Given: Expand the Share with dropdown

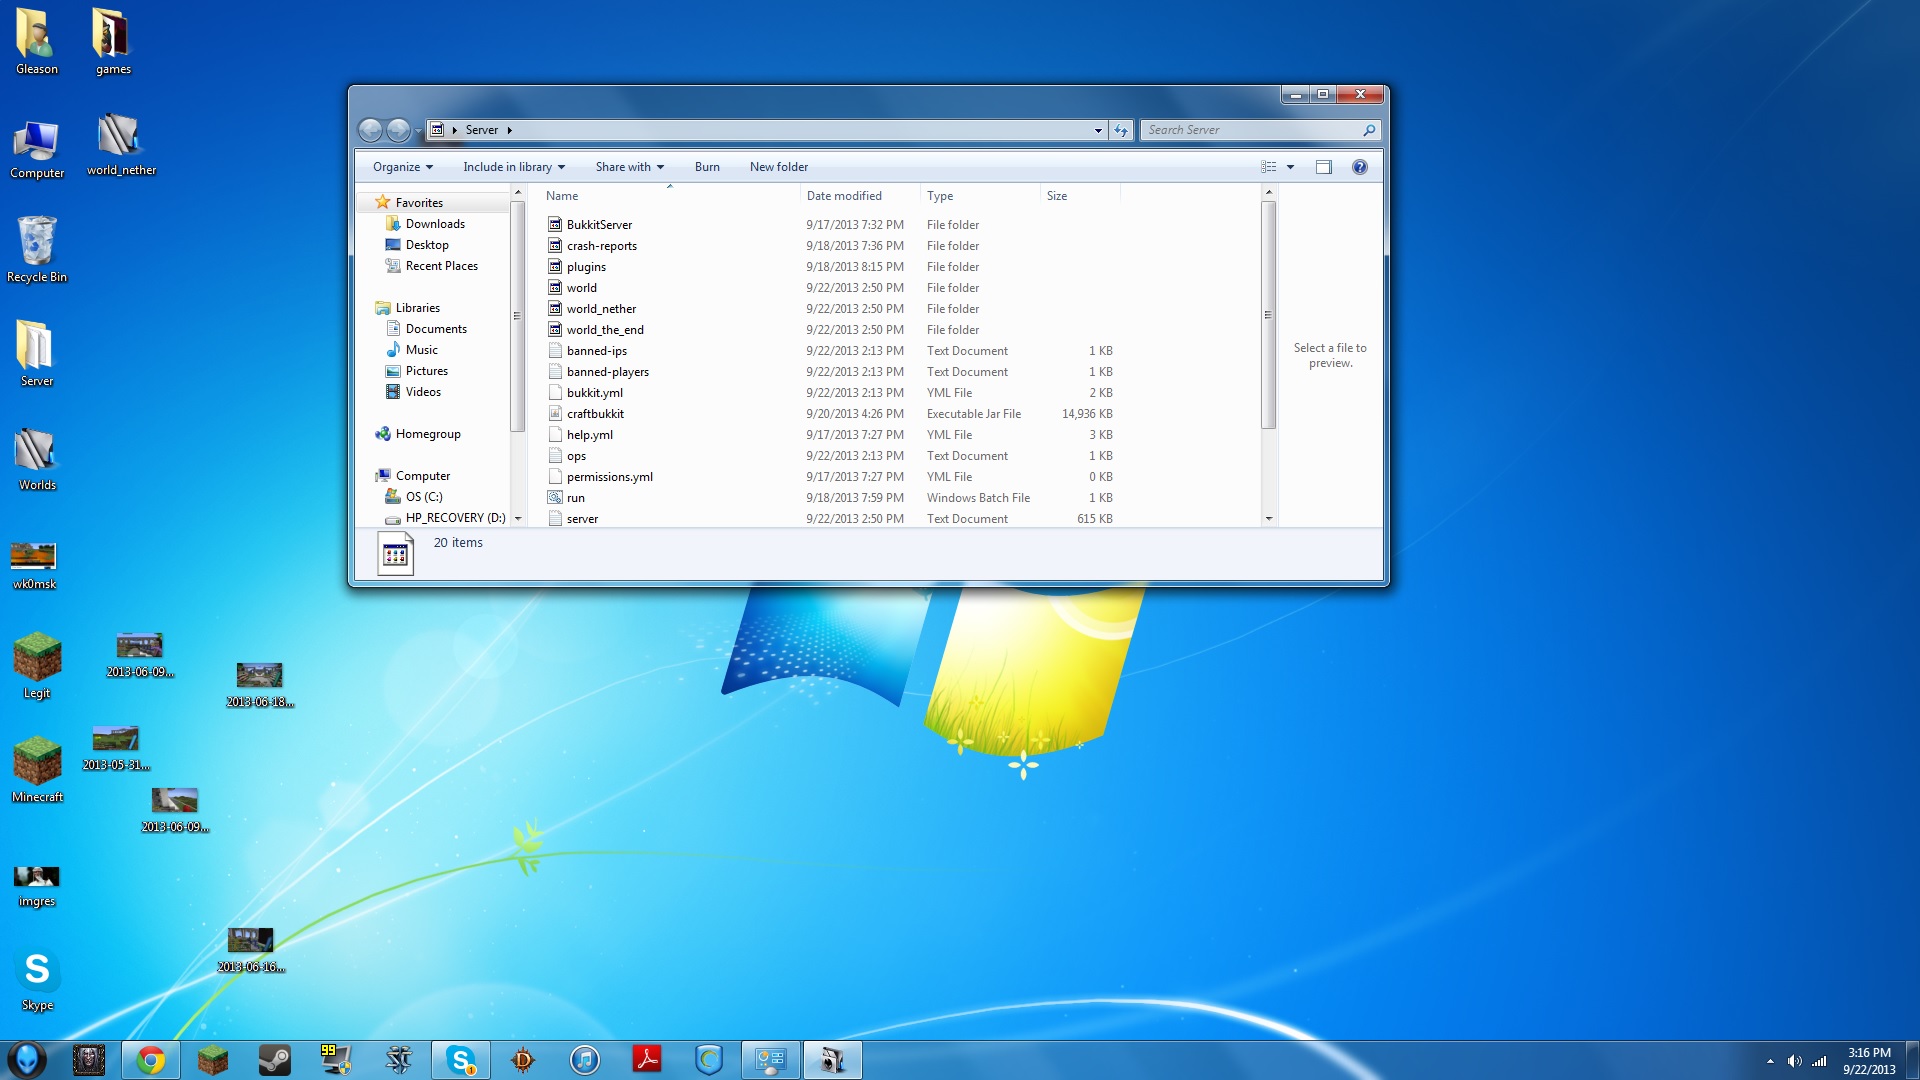Looking at the screenshot, I should 628,167.
